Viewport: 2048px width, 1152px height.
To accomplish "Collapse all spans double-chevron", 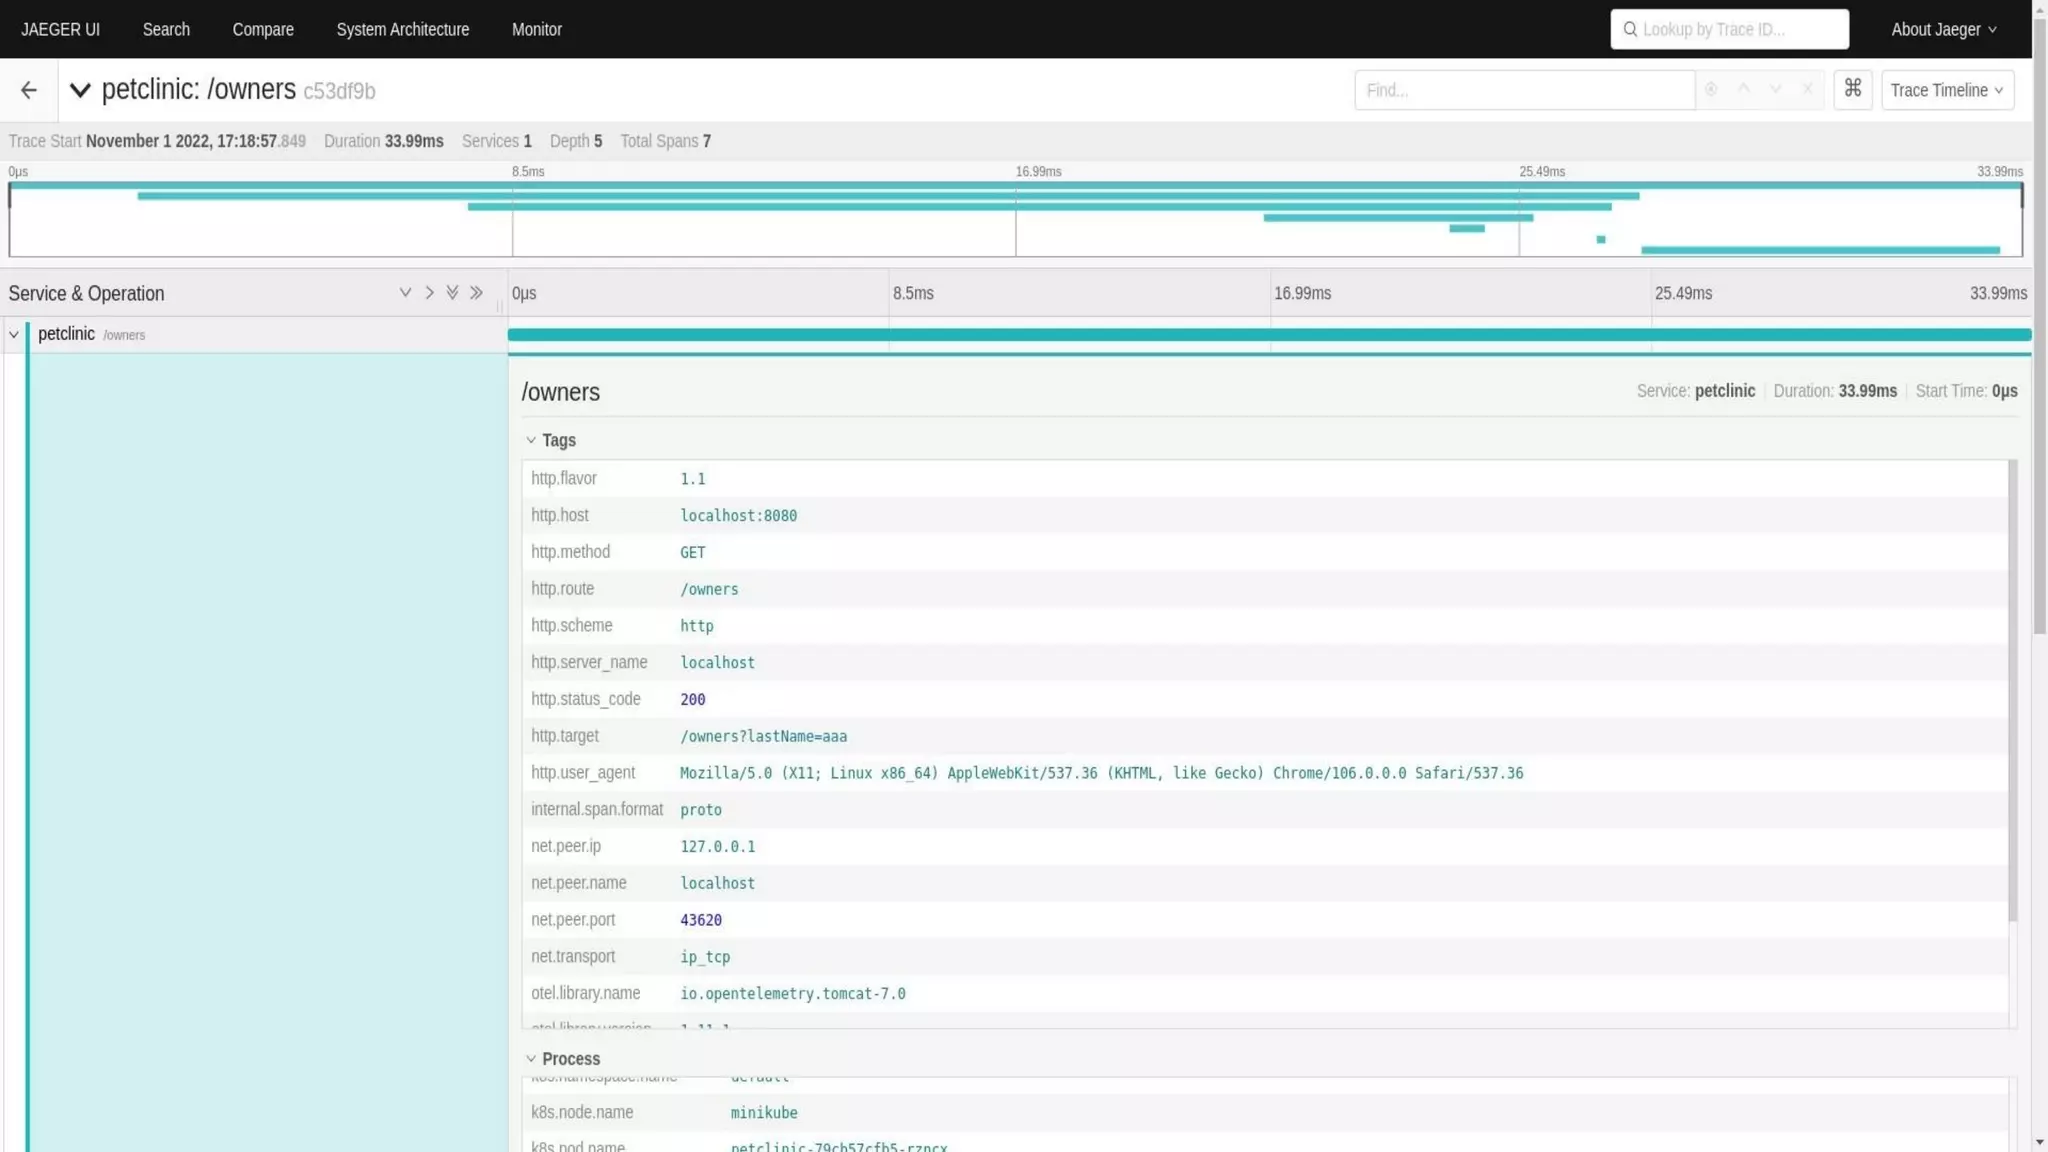I will pyautogui.click(x=477, y=293).
